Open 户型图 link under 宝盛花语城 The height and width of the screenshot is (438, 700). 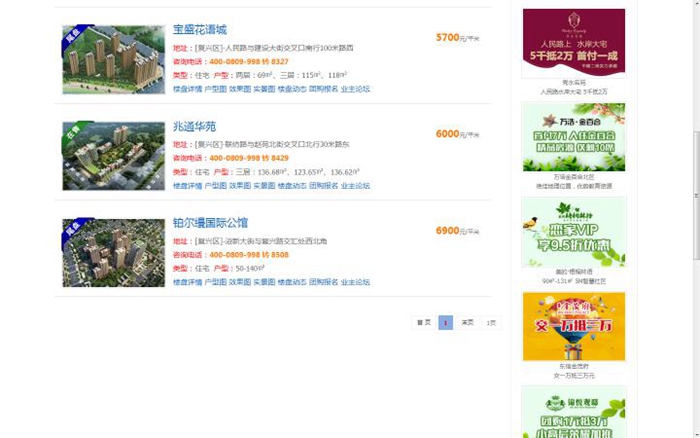[216, 89]
